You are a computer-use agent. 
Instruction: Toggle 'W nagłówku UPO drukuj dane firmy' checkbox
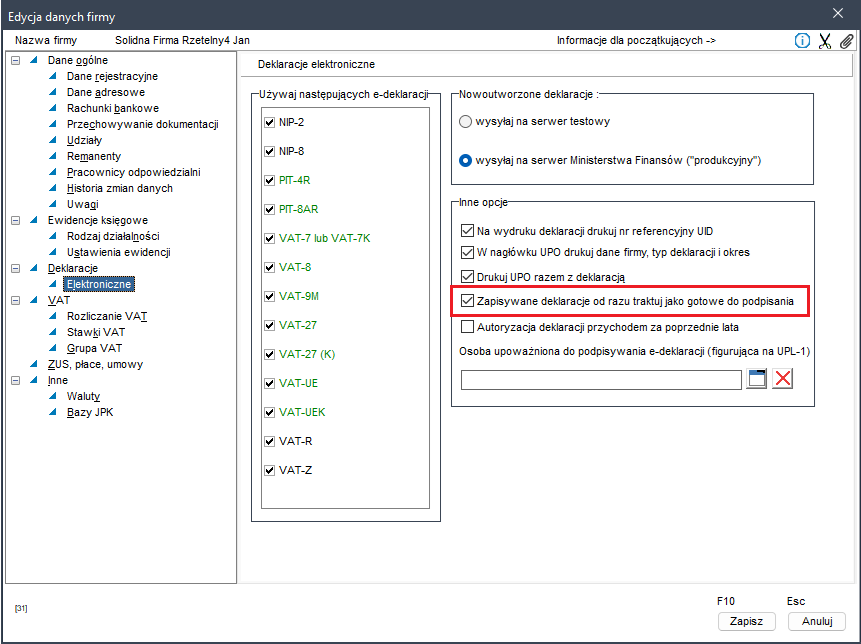point(467,253)
